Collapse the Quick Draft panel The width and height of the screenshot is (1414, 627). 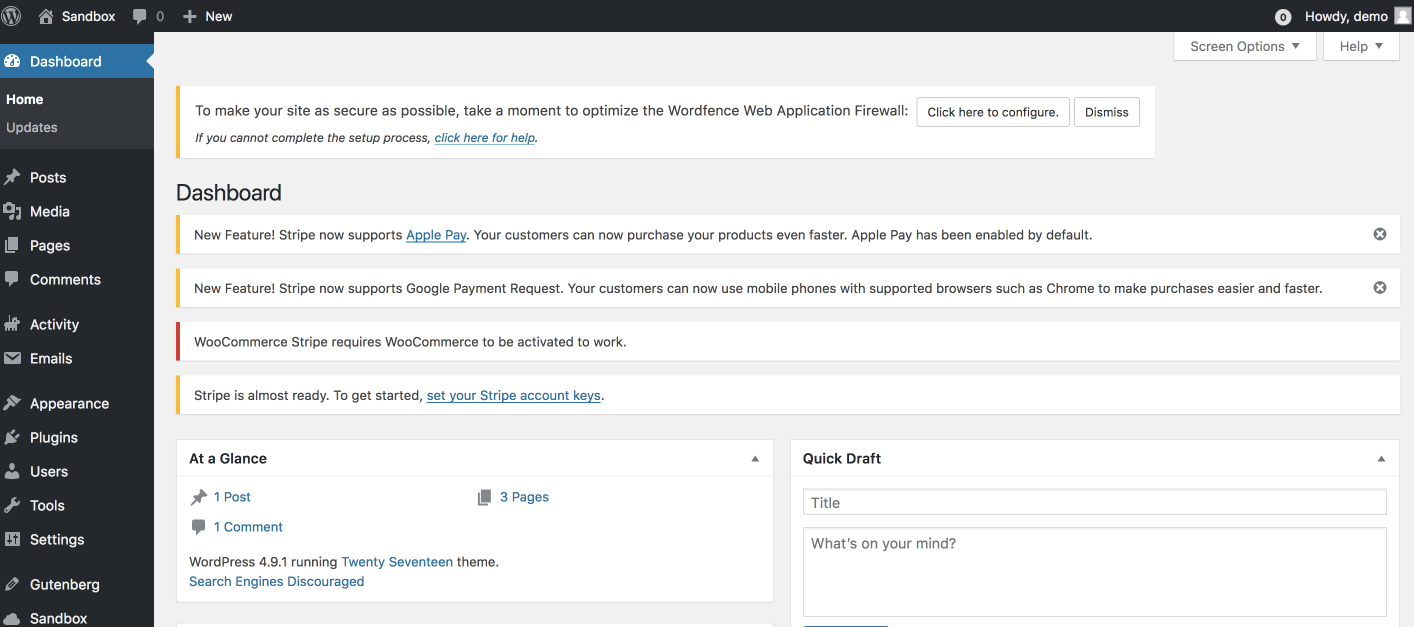(1381, 459)
